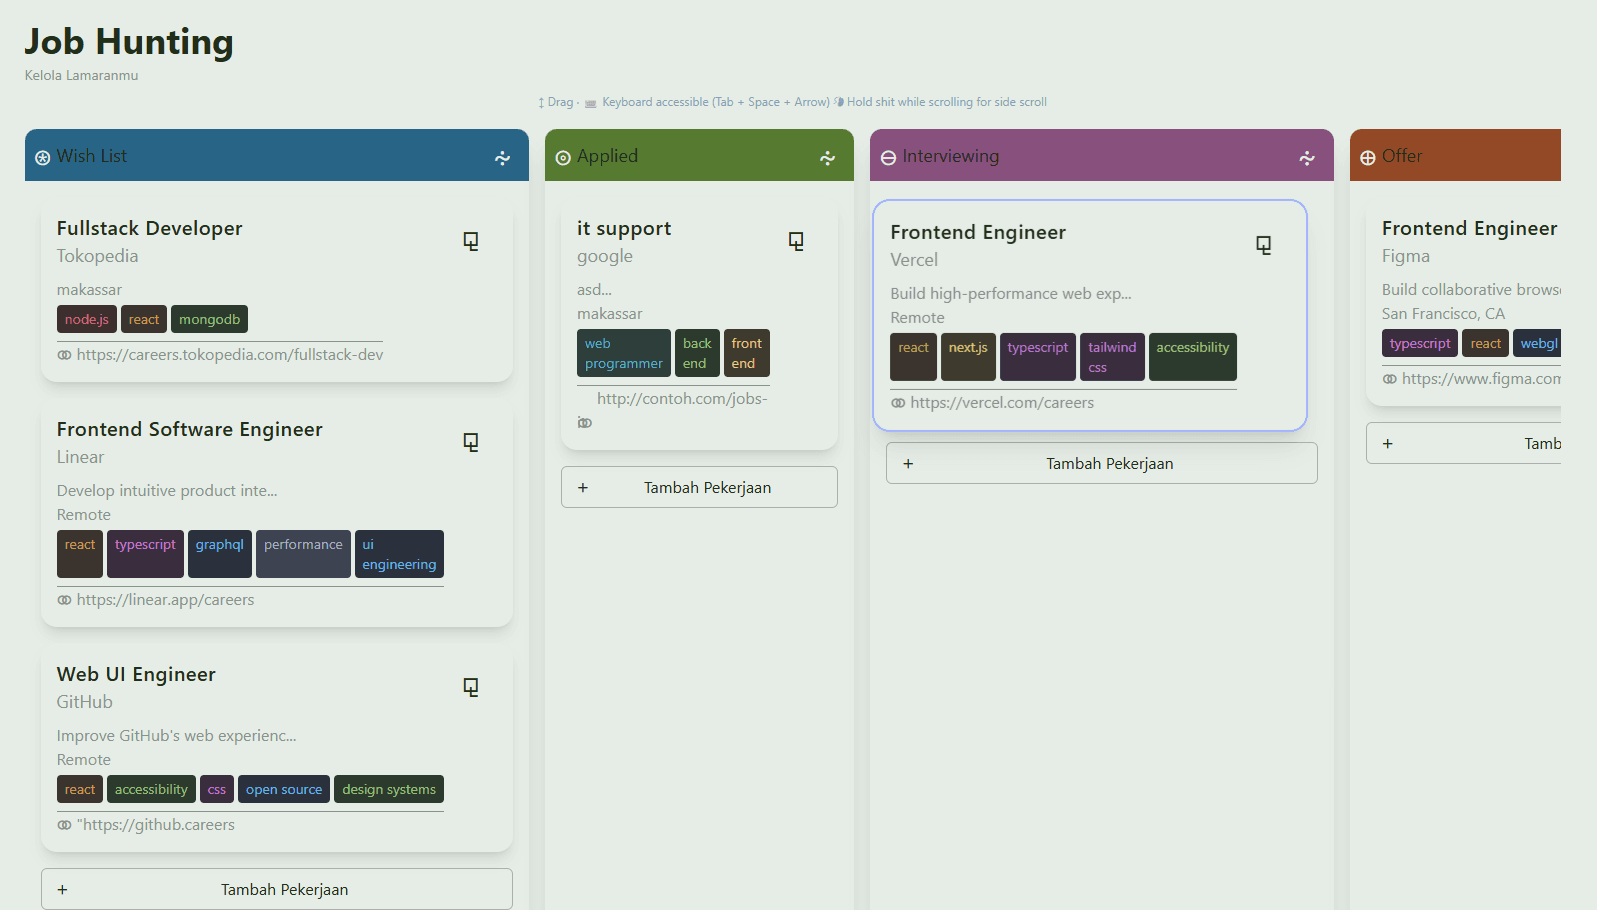Click link icon beside vercel.com careers URL
This screenshot has height=910, width=1597.
898,403
